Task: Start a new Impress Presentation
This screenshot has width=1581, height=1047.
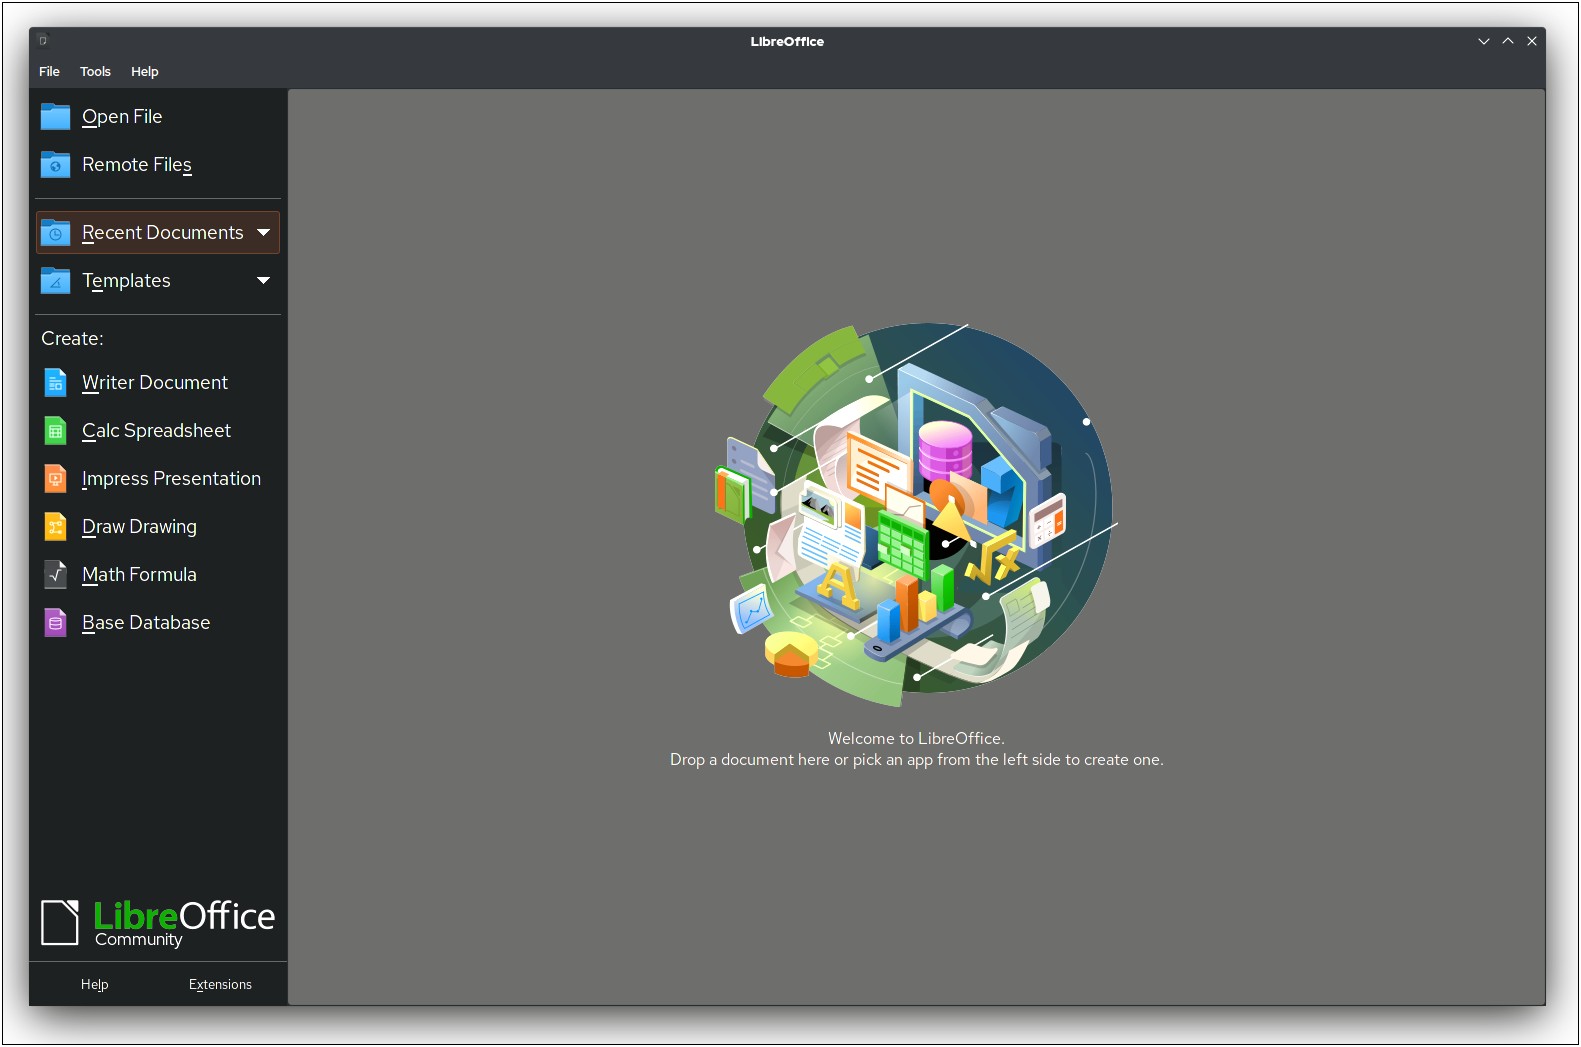Action: coord(158,479)
